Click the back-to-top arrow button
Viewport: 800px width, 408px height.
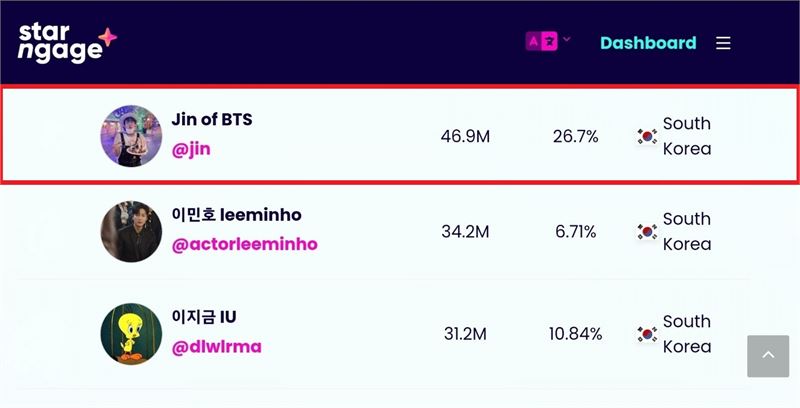point(768,356)
